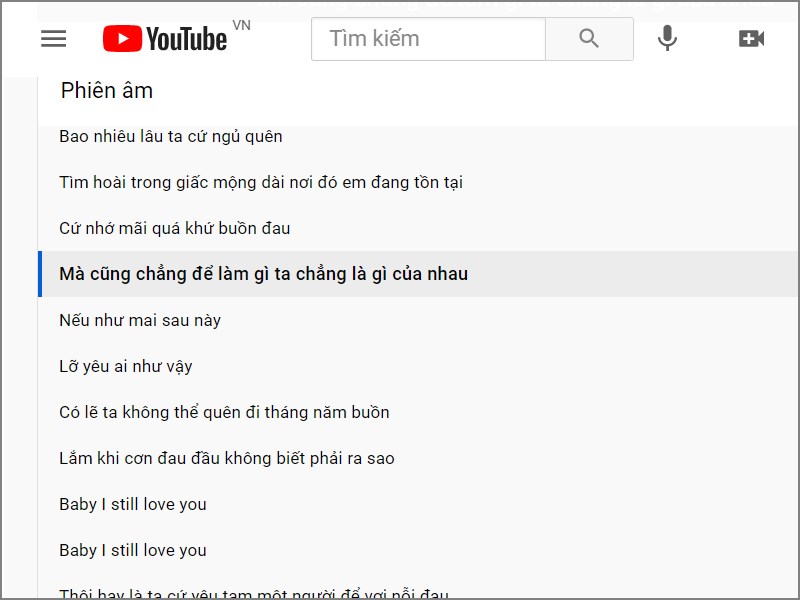Select the highlighted lyric line about 'chẳng là gì của nhau'
800x600 pixels.
point(262,273)
